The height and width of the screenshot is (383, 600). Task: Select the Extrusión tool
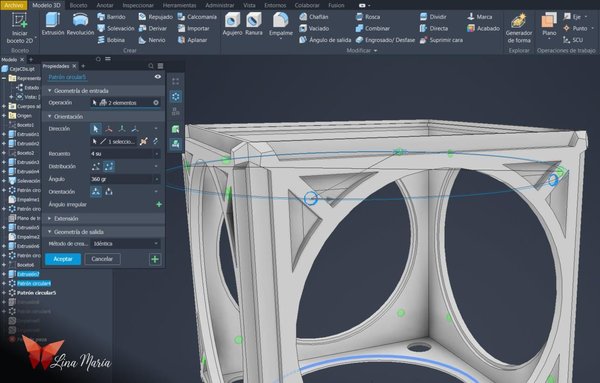53,24
